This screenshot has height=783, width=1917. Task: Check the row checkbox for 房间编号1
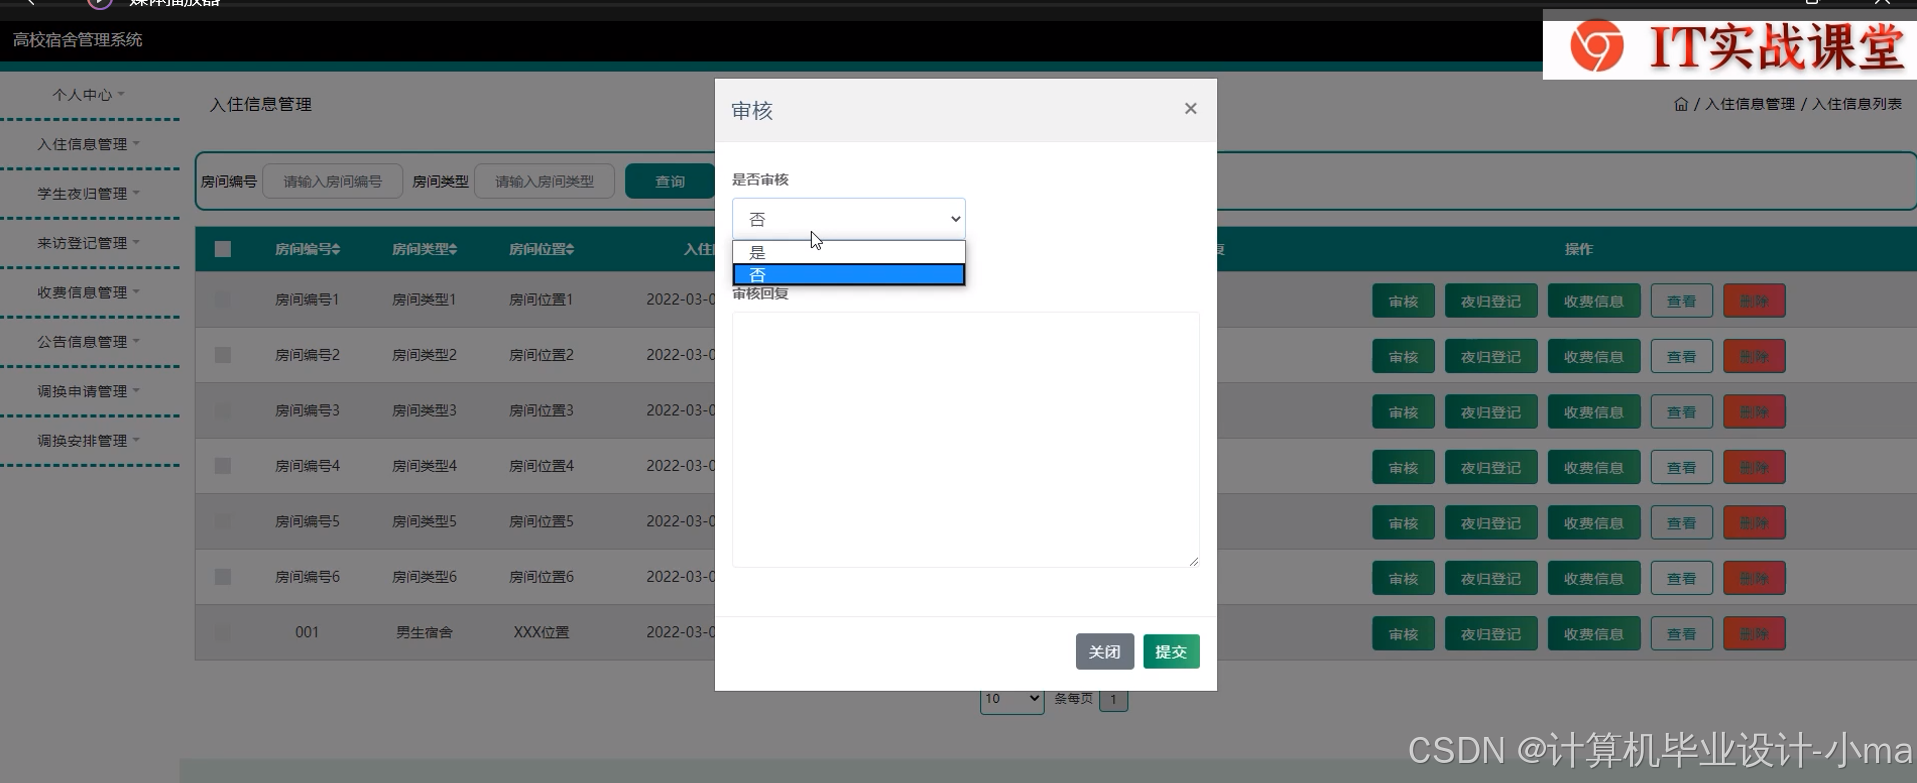(223, 299)
